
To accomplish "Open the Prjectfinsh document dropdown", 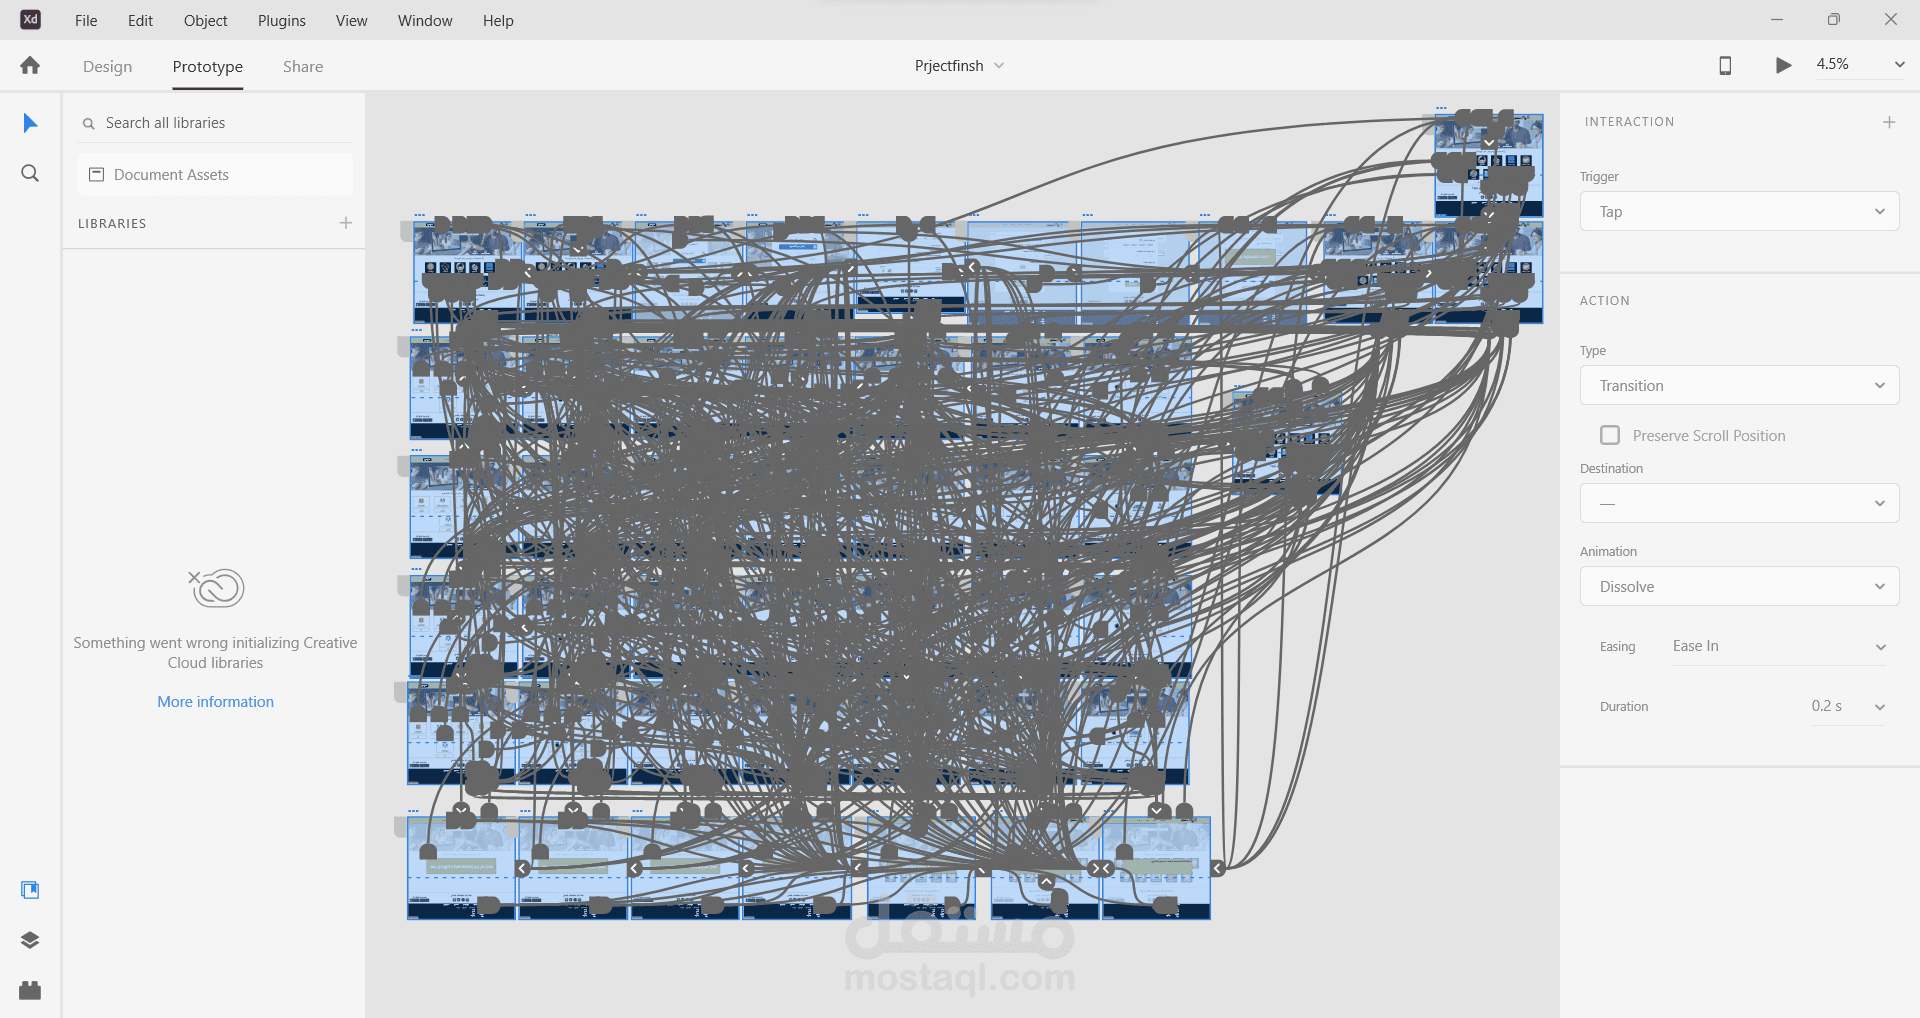I will coord(960,66).
